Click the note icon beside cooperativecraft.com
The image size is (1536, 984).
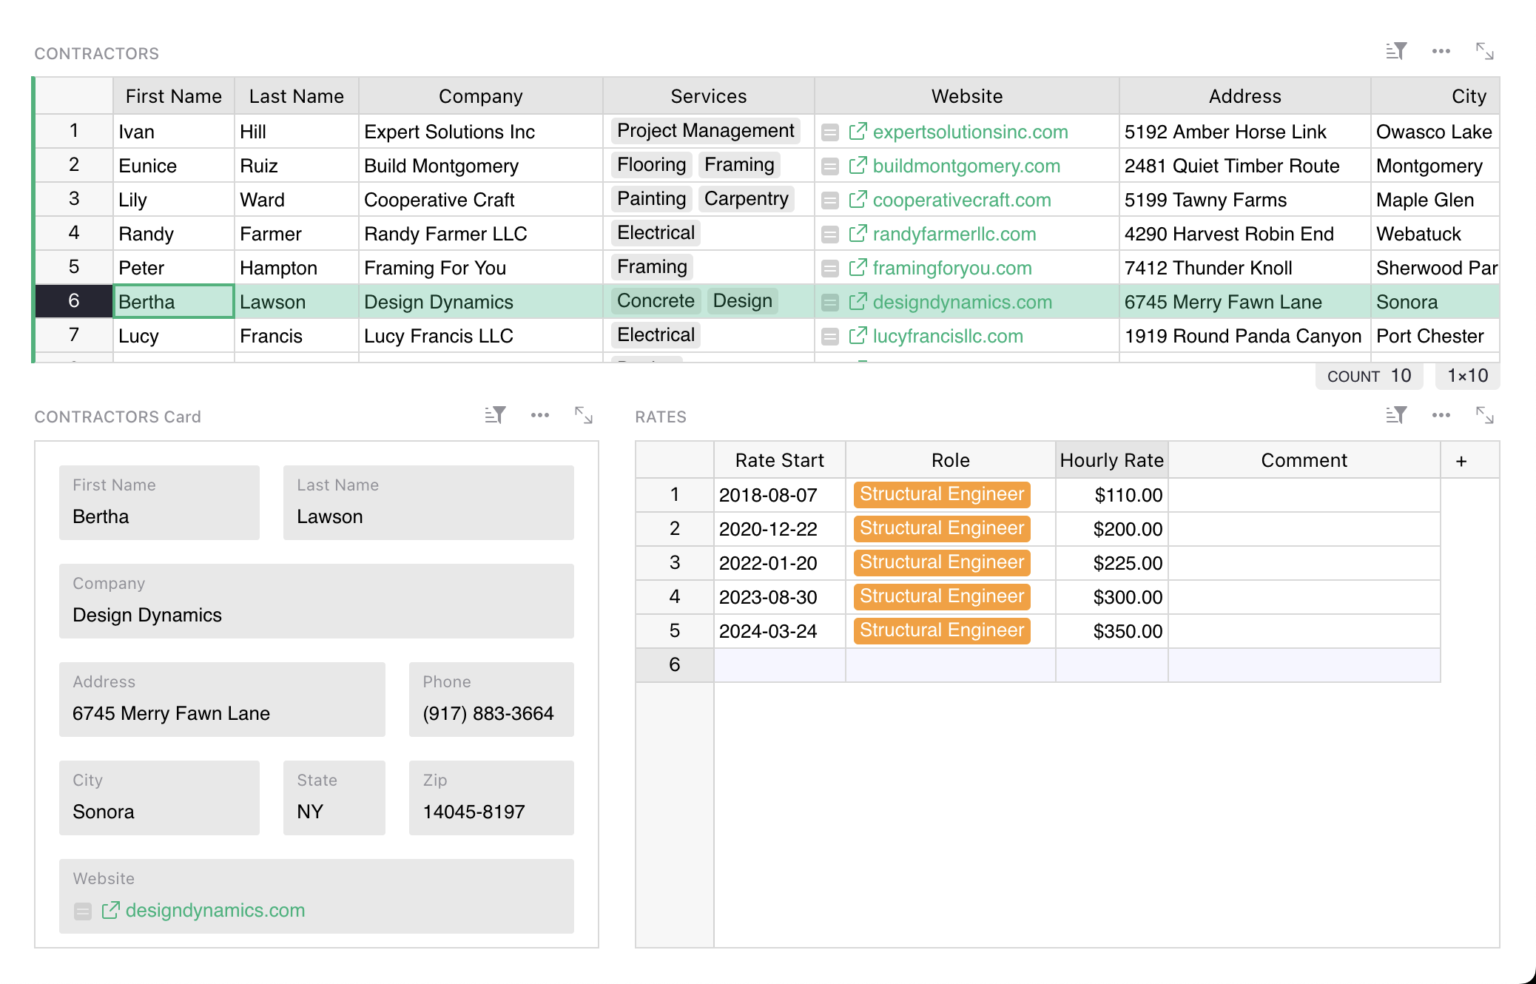pos(831,200)
